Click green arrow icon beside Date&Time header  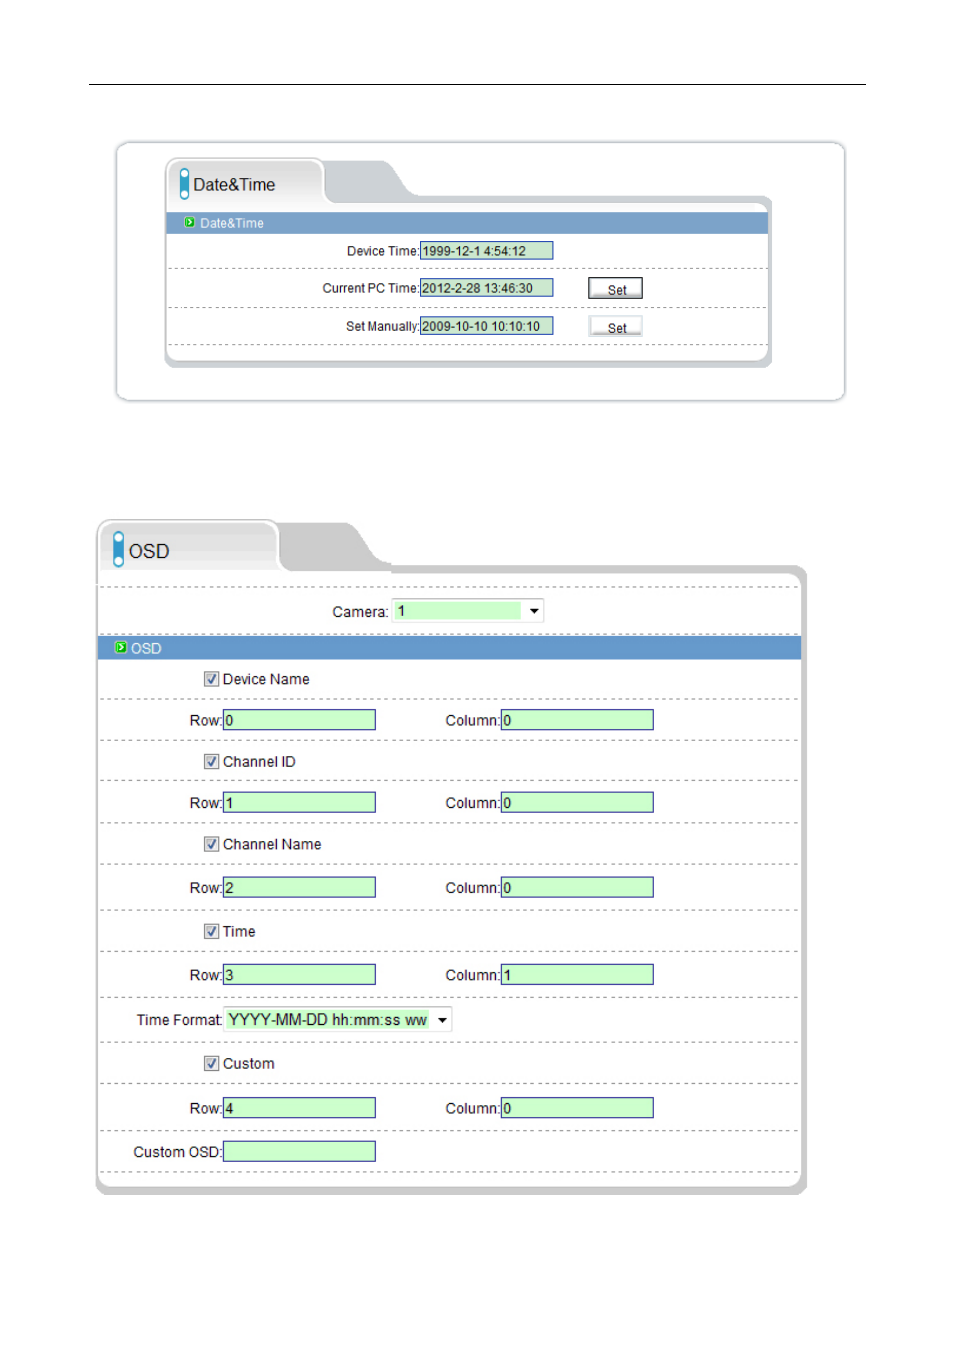point(189,223)
